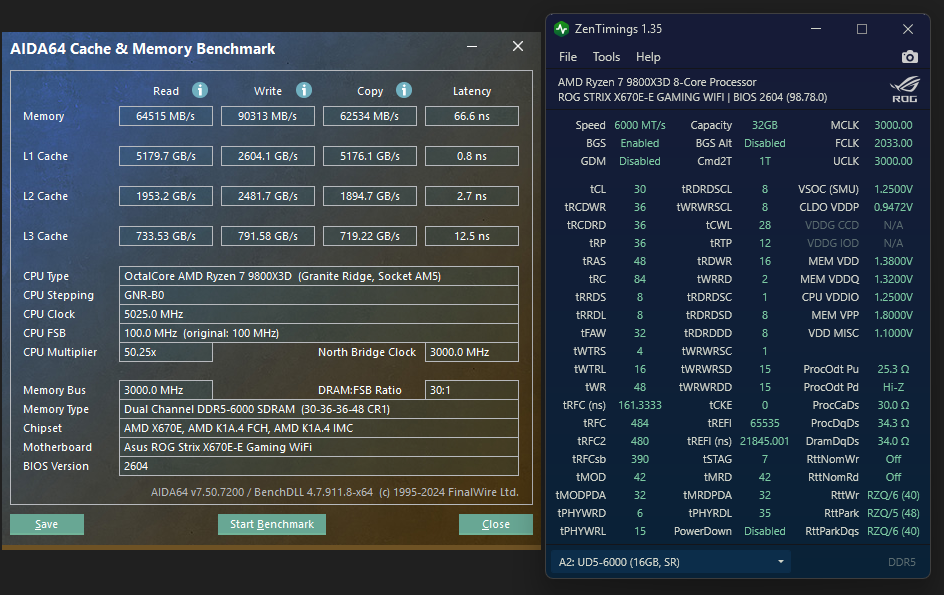
Task: Click the ROG logo in ZenTimings
Action: pos(904,89)
